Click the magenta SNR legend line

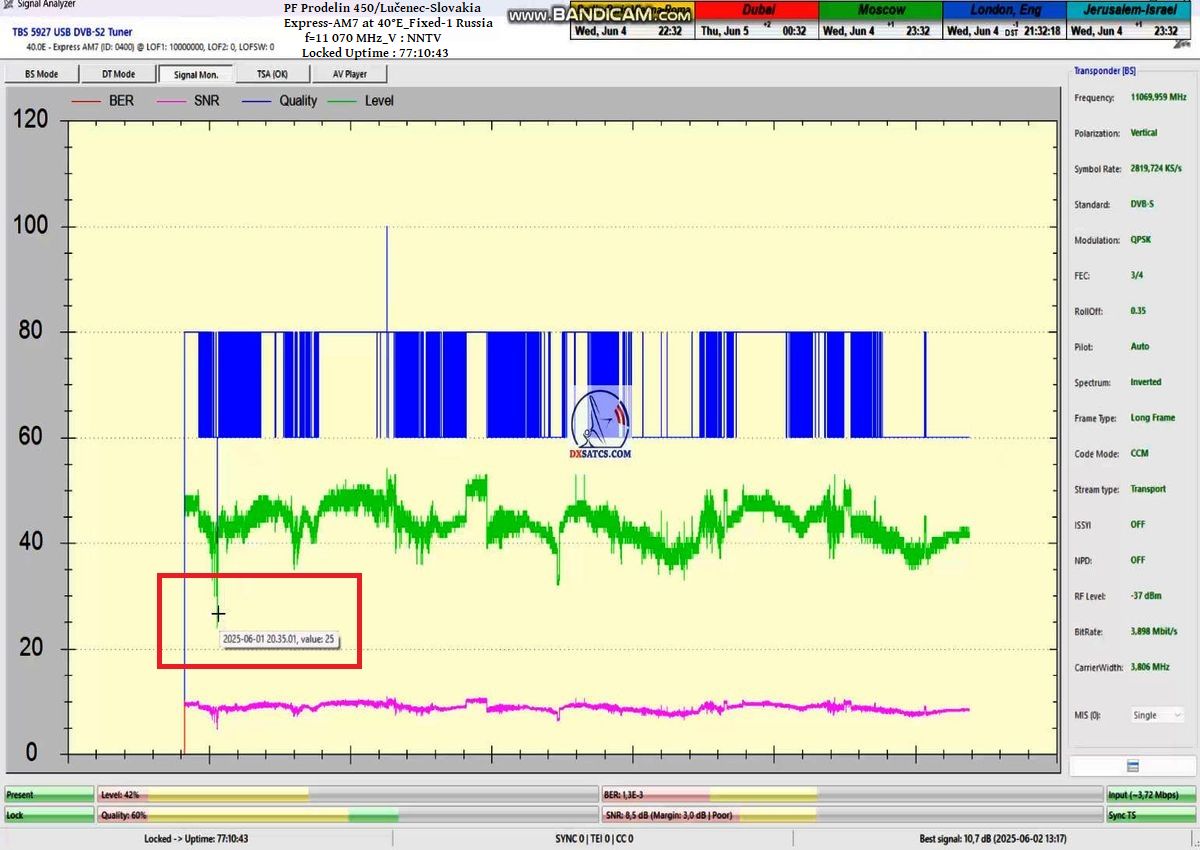coord(172,101)
